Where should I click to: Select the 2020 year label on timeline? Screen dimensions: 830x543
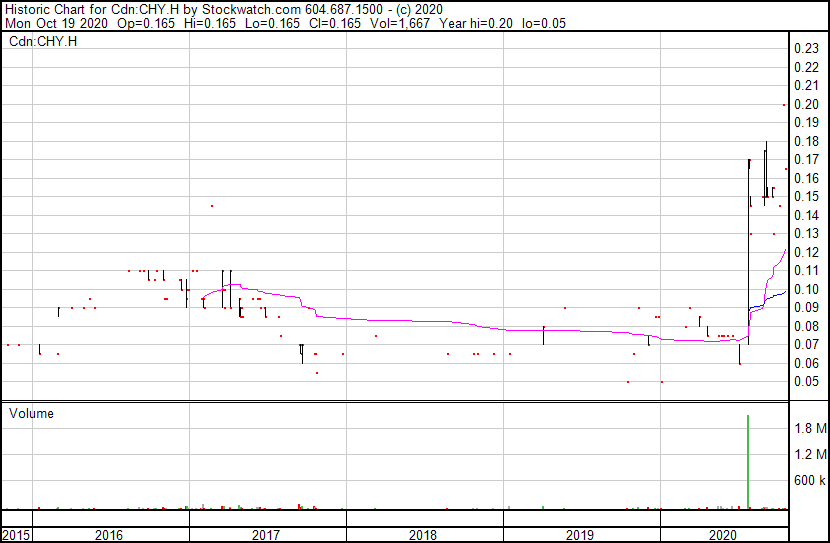coord(722,535)
